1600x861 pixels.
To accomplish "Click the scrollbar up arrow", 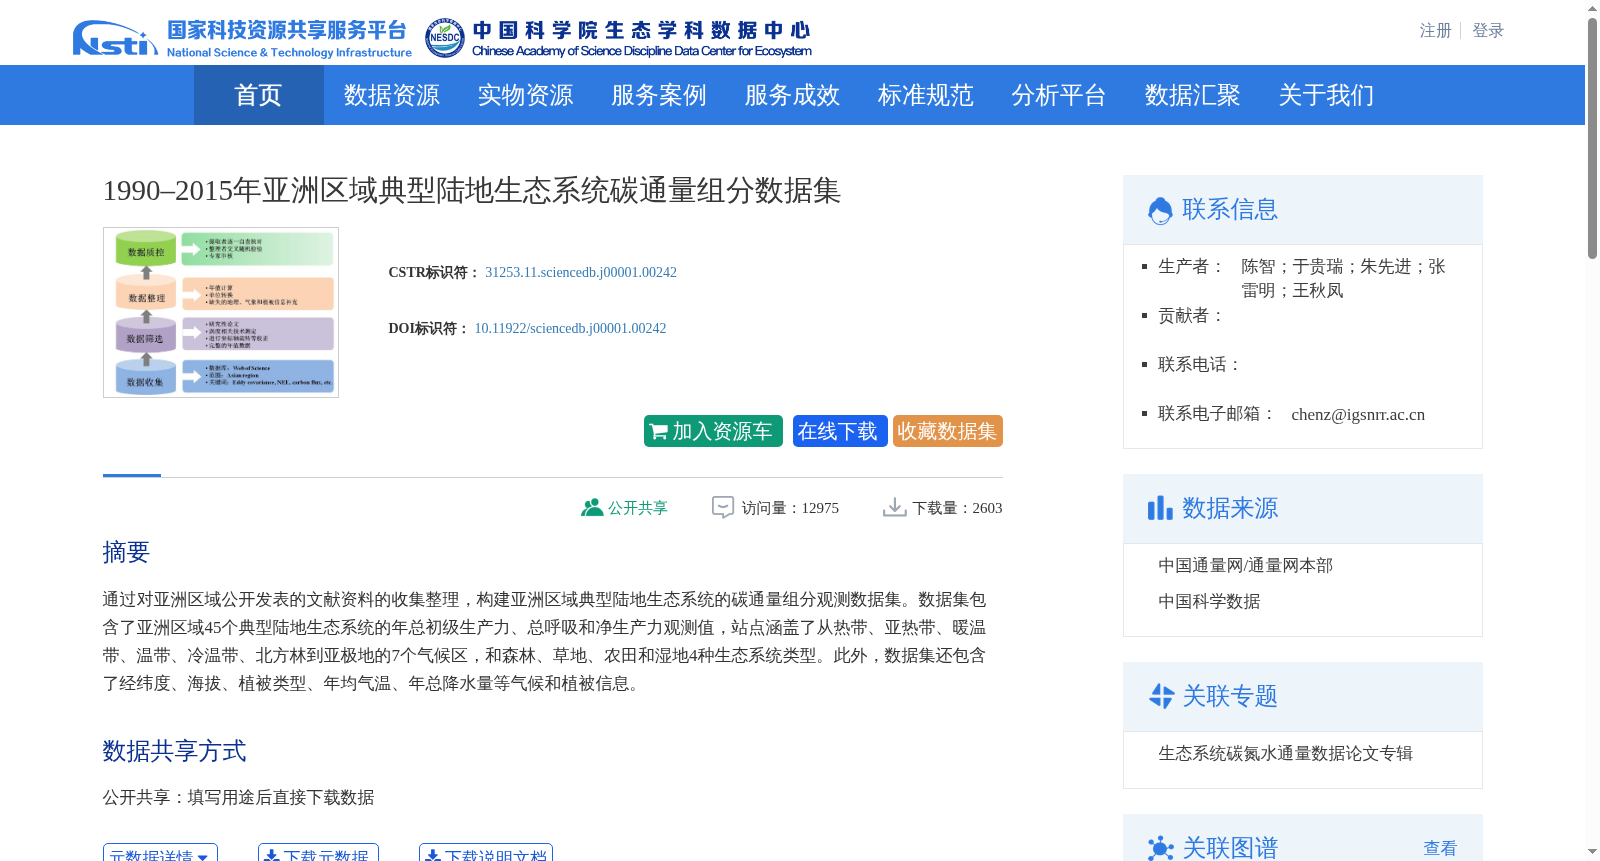I will pyautogui.click(x=1592, y=9).
